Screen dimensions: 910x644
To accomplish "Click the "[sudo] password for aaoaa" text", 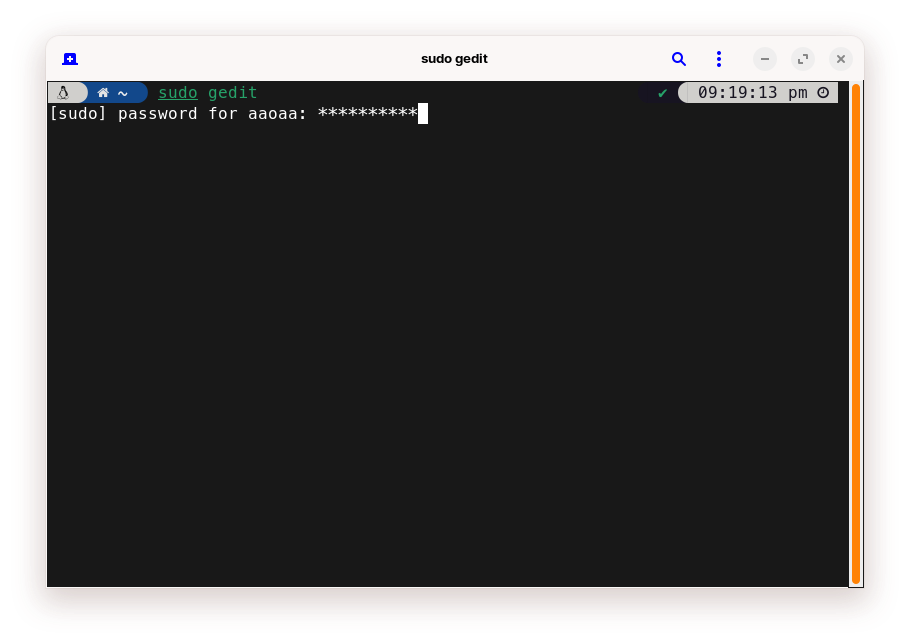I will tap(178, 114).
